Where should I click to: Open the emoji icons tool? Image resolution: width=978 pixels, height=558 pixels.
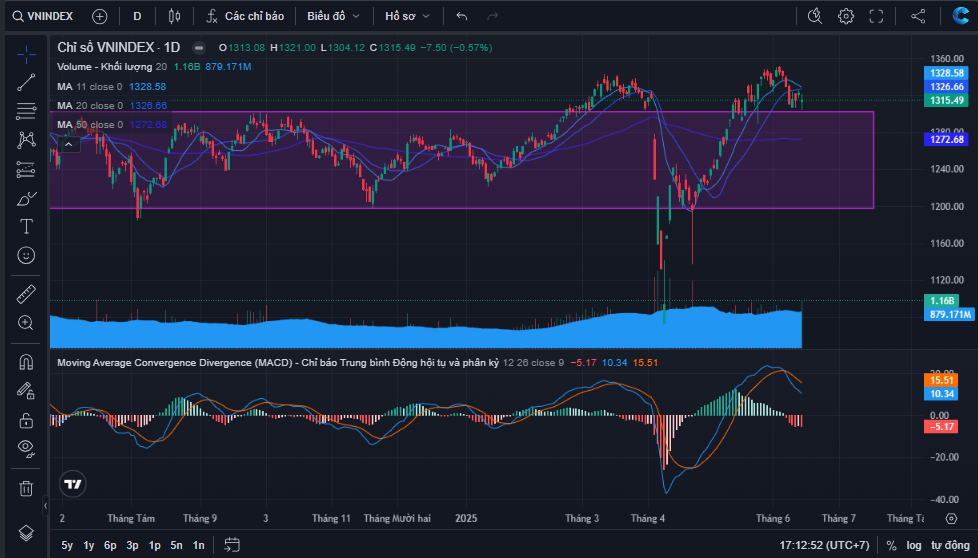click(26, 255)
